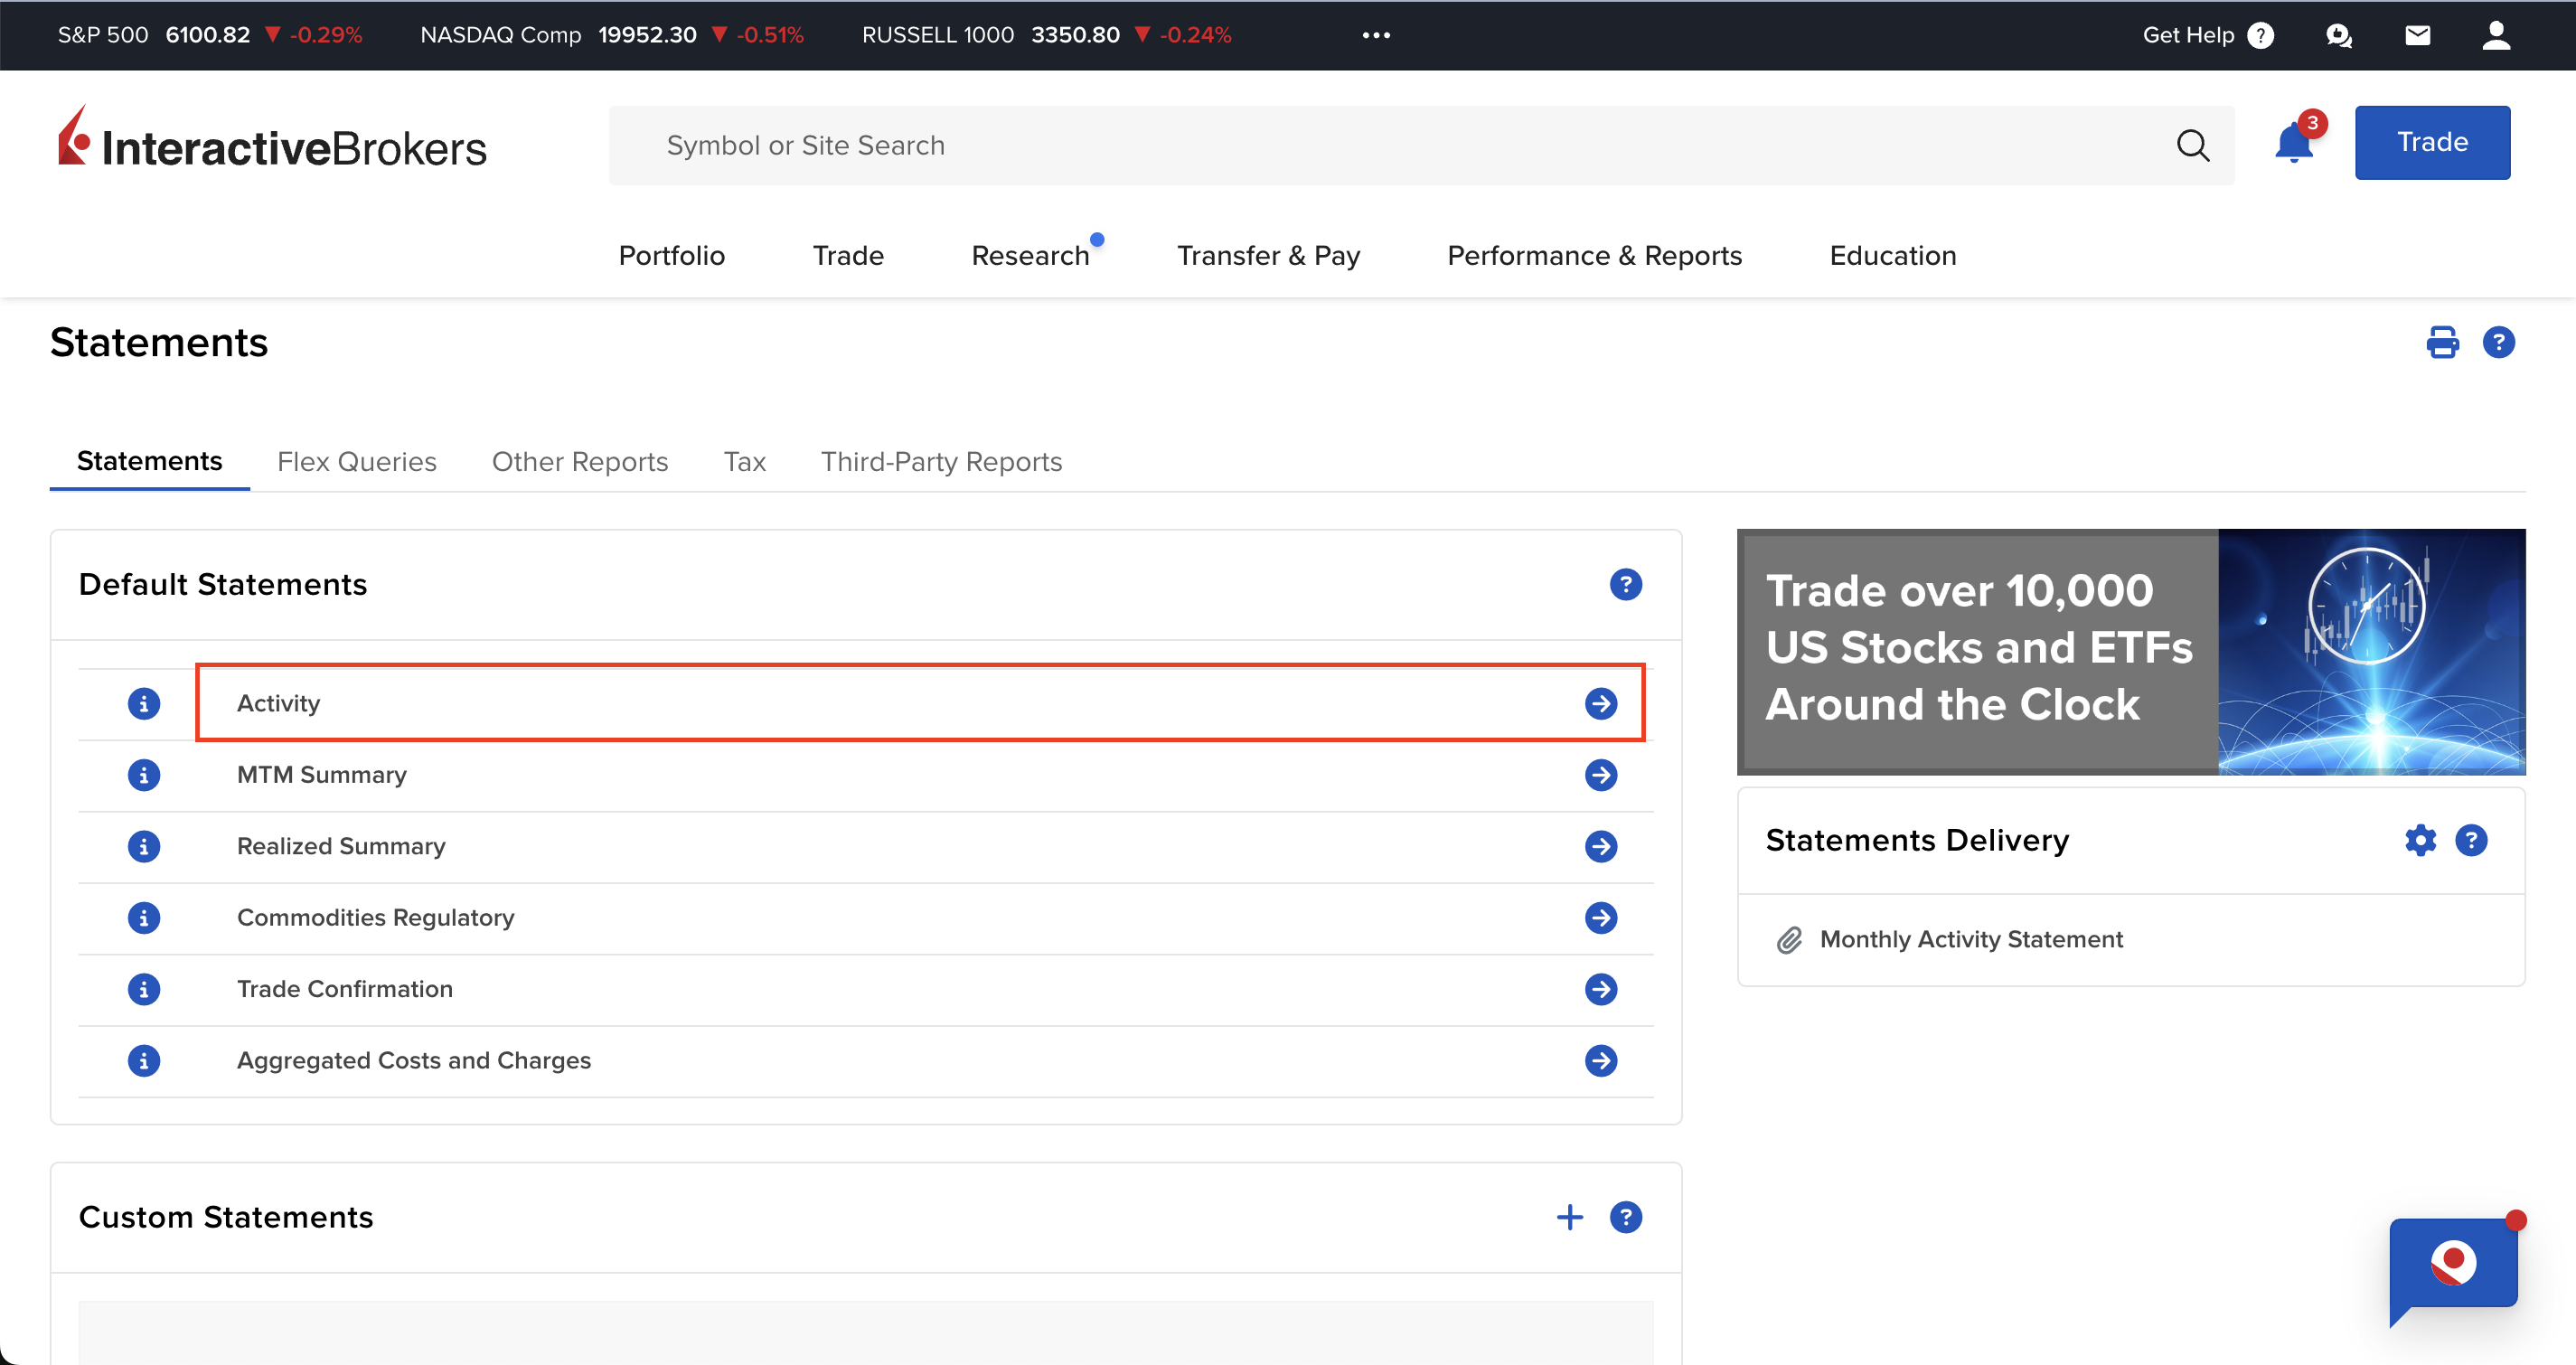
Task: Open the chat support icon in top bar
Action: tap(2339, 36)
